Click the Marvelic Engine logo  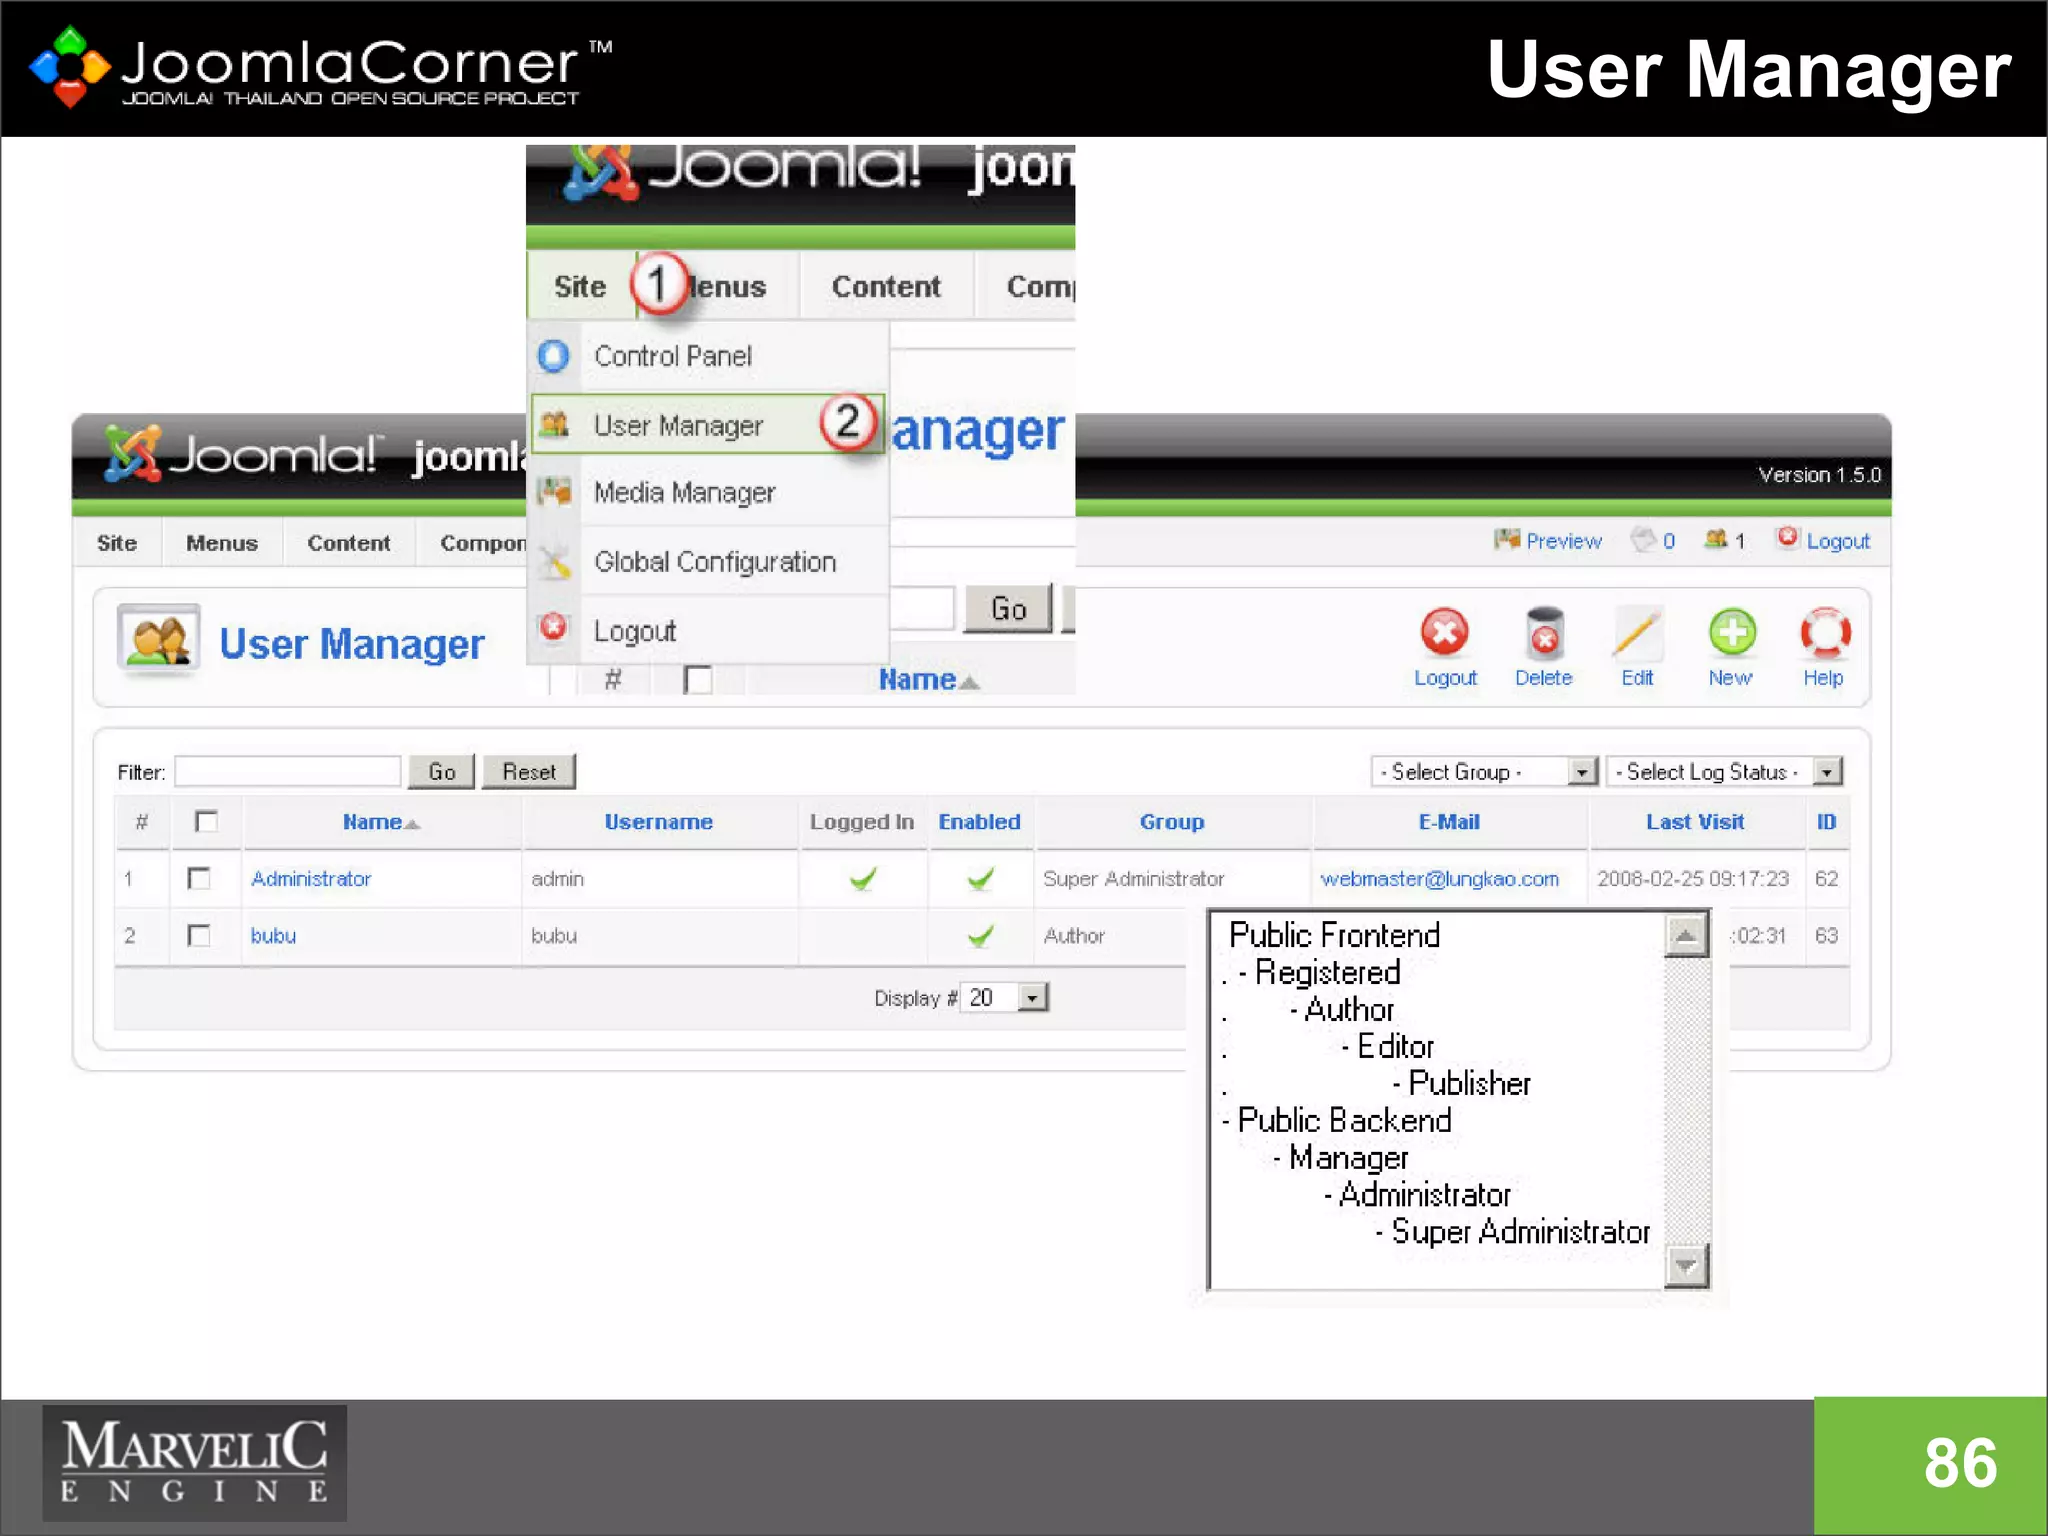194,1463
